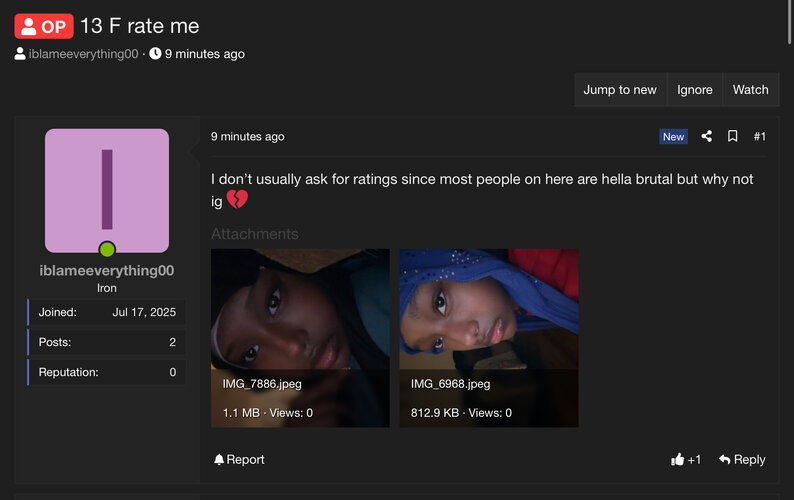Click the #1 post number link
The width and height of the screenshot is (794, 500).
click(x=759, y=136)
